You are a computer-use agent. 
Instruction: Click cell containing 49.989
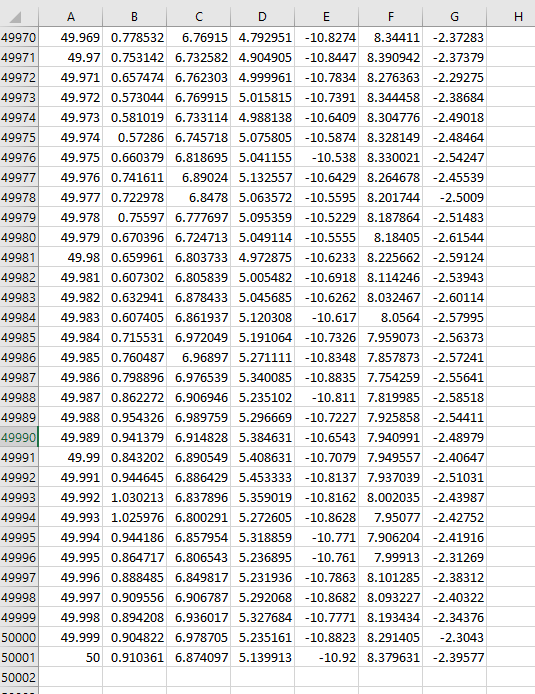tap(71, 438)
